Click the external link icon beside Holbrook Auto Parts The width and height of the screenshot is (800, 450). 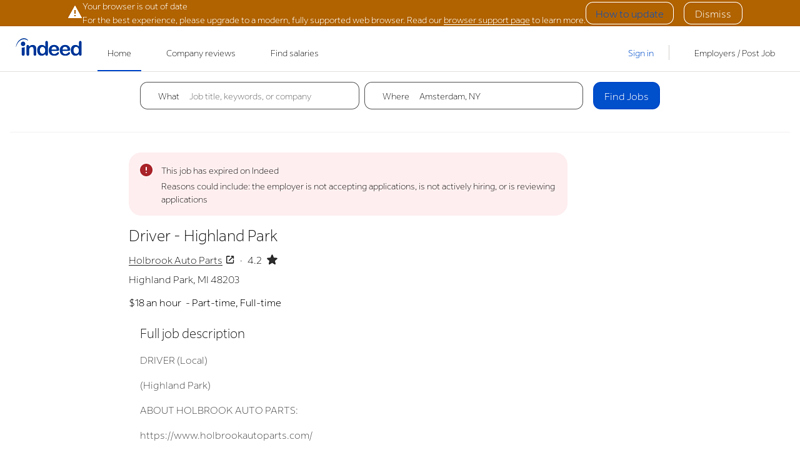[230, 260]
